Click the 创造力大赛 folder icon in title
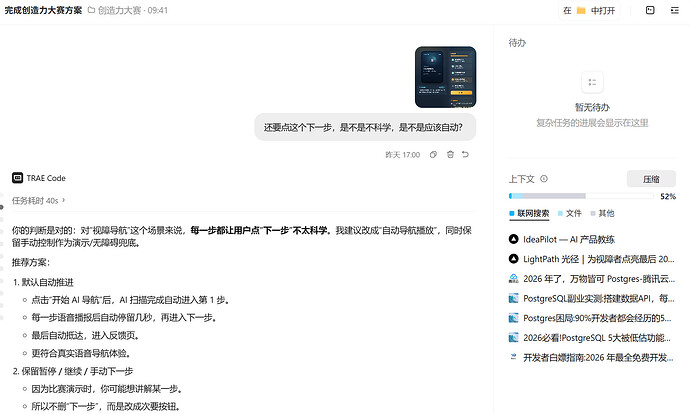690x414 pixels. coord(92,10)
